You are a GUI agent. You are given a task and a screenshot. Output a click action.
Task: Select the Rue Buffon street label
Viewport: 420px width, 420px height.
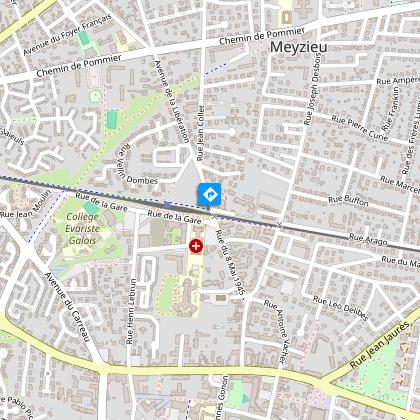click(348, 200)
